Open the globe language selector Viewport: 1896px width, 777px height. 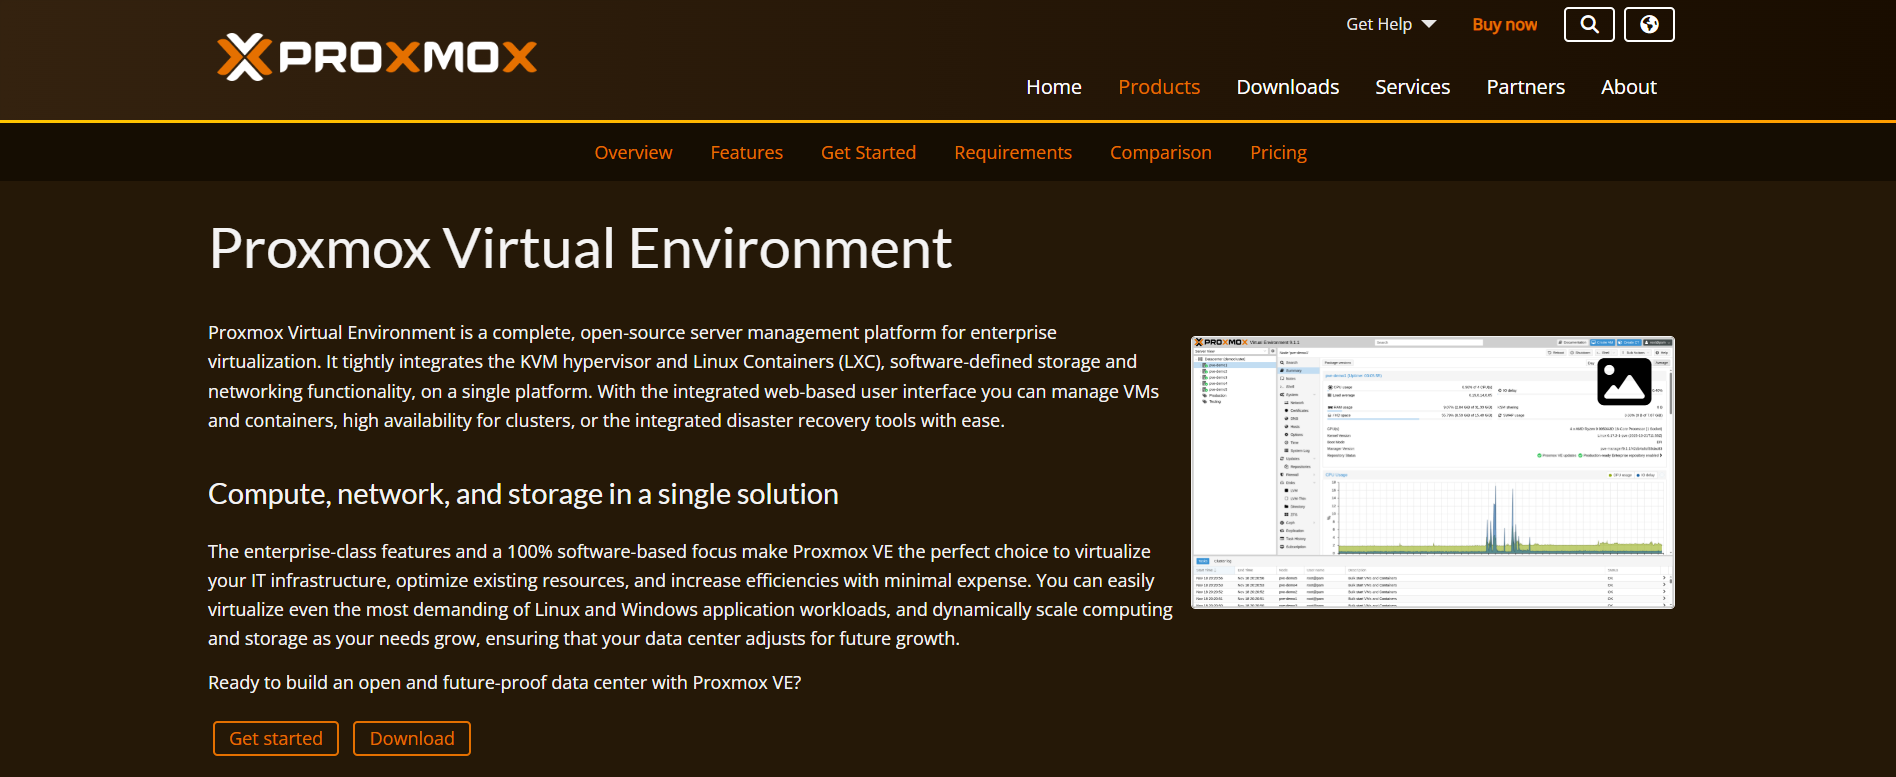[1649, 24]
